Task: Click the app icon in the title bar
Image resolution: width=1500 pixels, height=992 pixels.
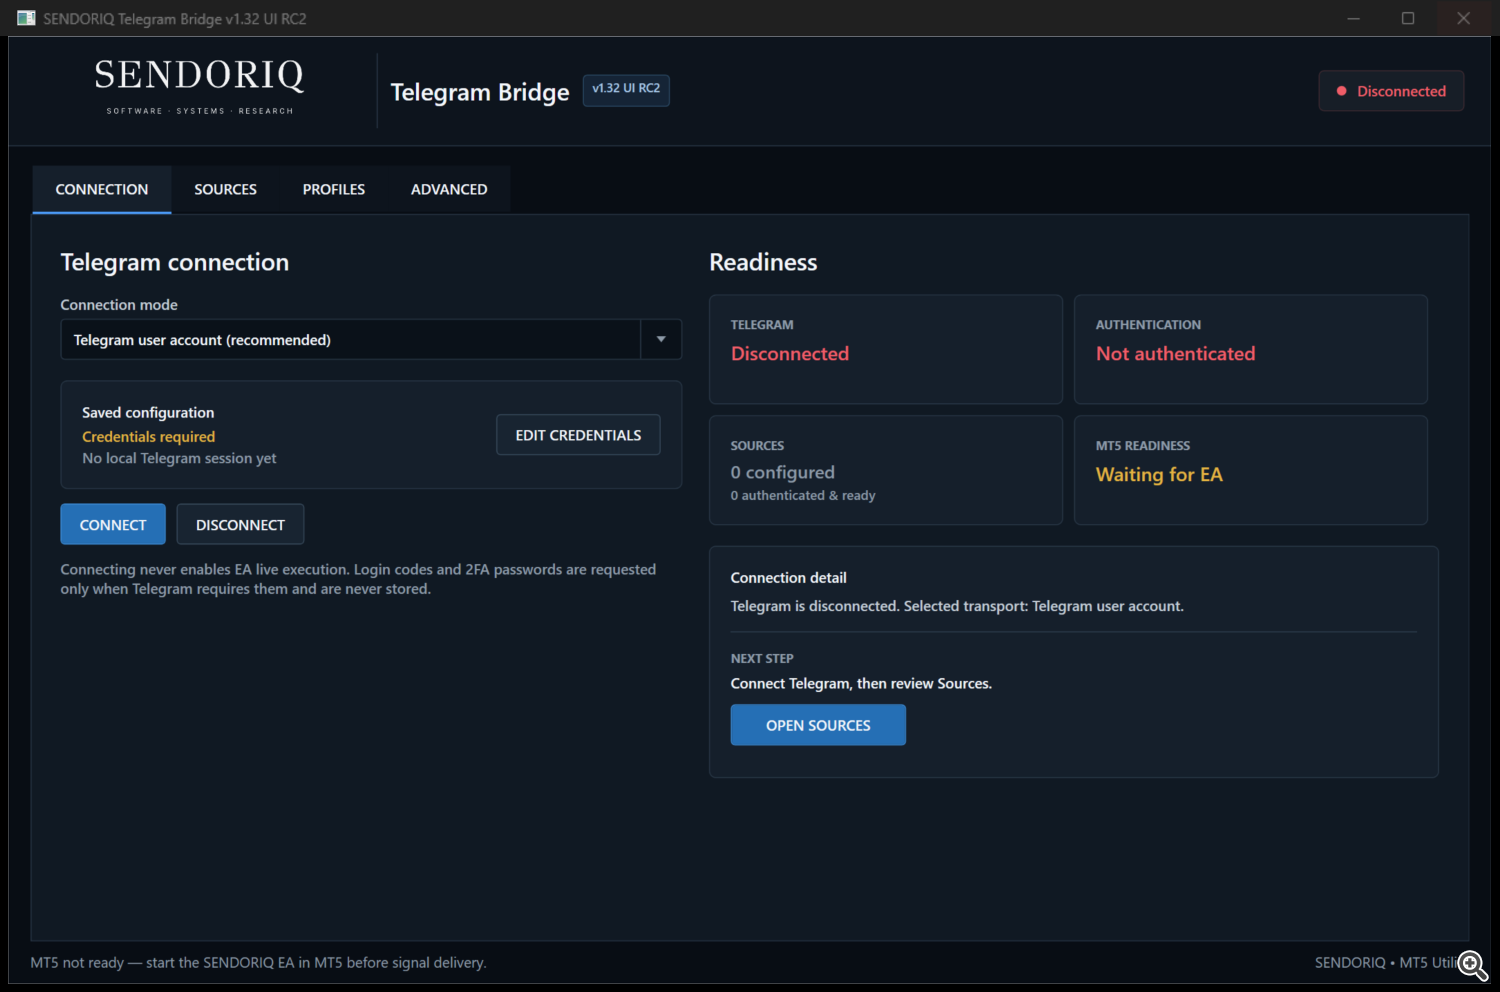Action: tap(26, 18)
